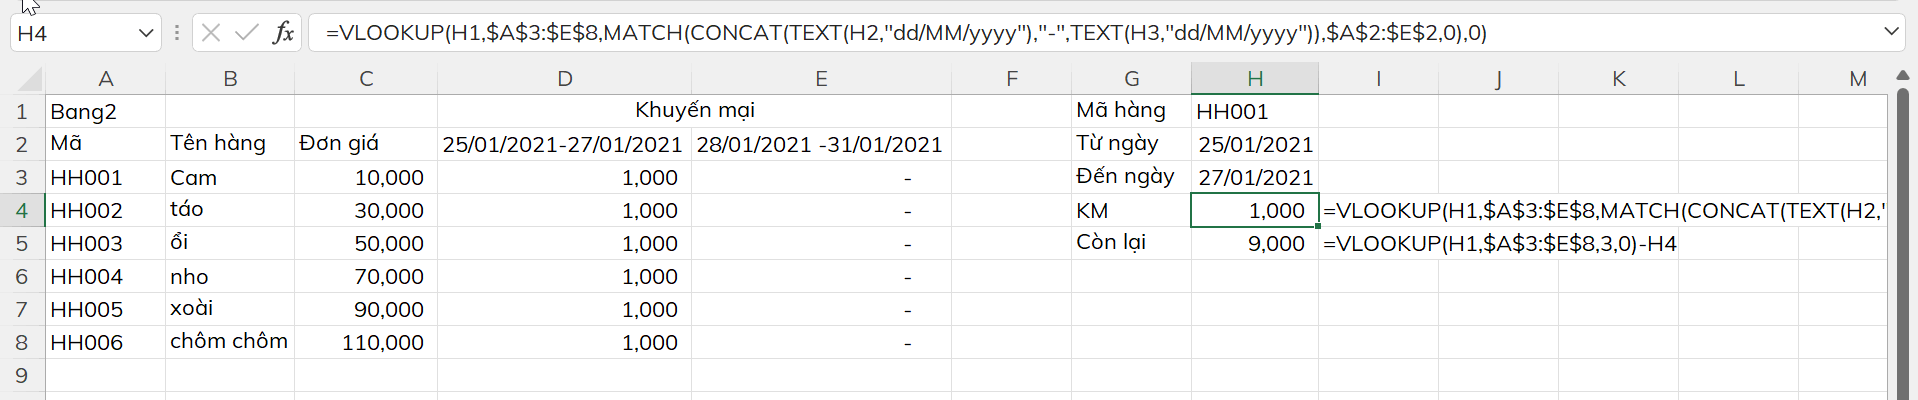
Task: Select column D header
Action: pyautogui.click(x=564, y=79)
